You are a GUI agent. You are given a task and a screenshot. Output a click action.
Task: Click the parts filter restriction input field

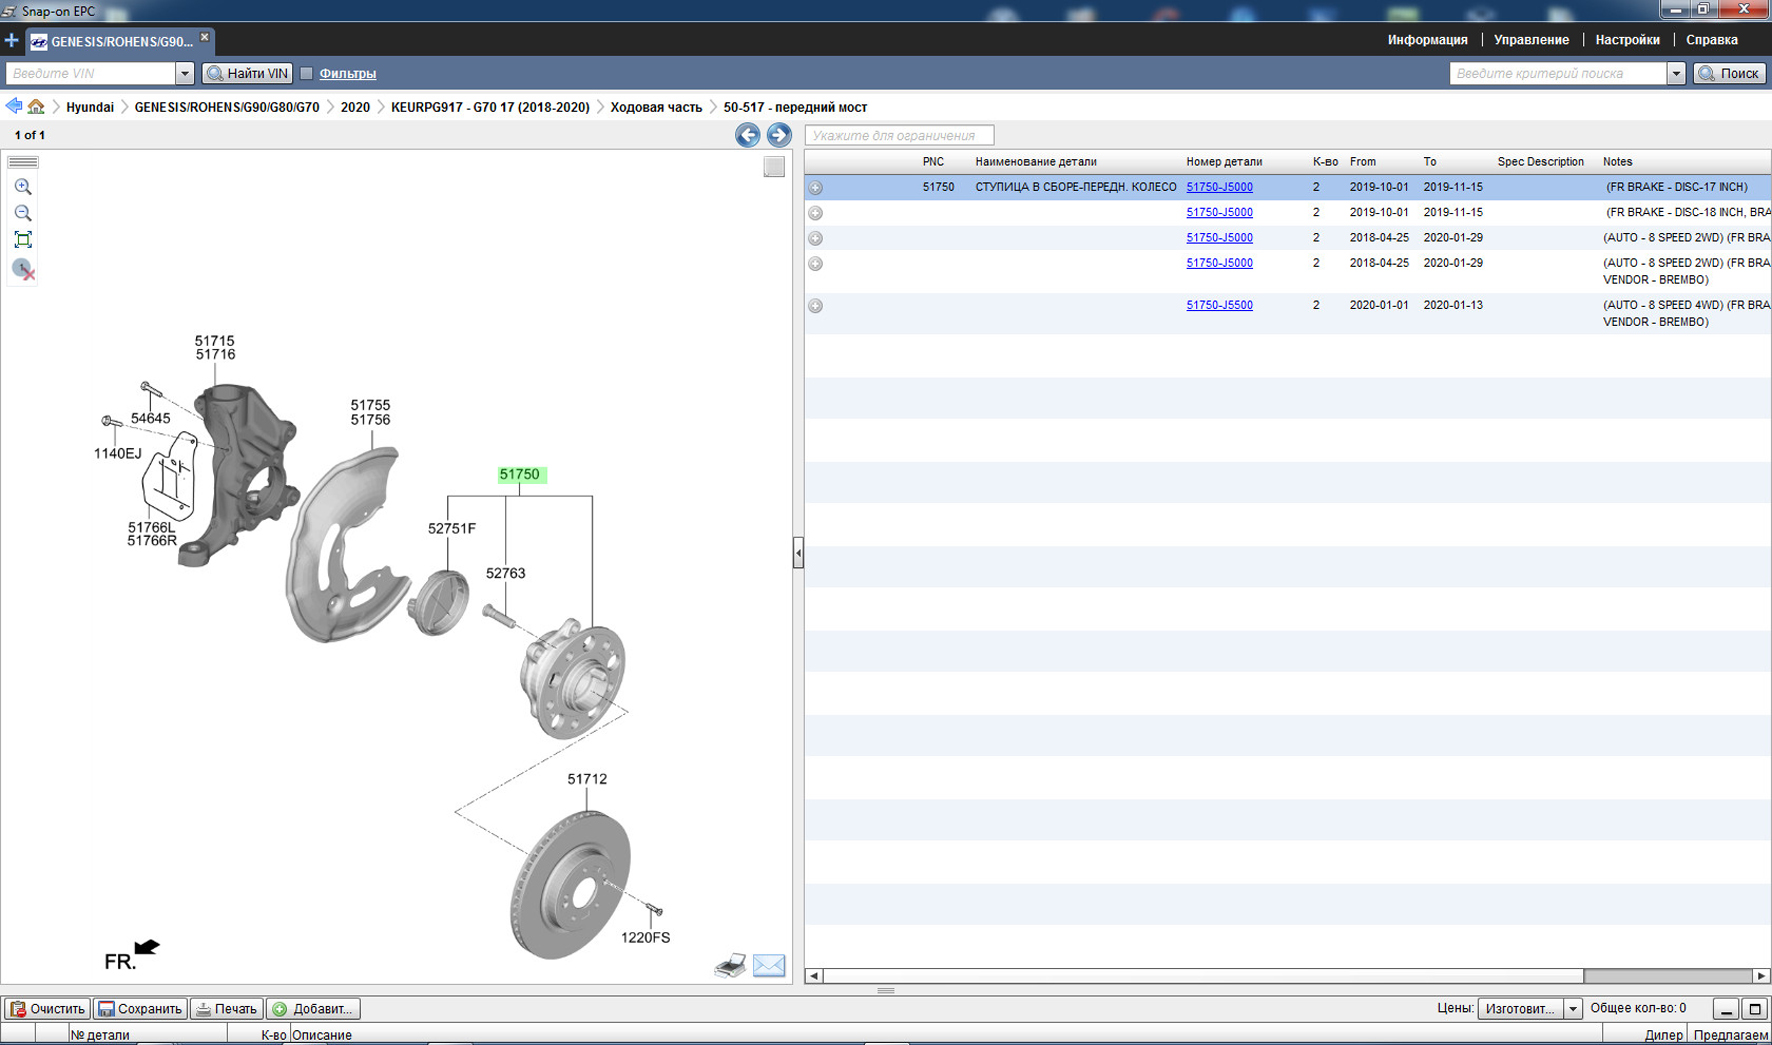[x=899, y=135]
